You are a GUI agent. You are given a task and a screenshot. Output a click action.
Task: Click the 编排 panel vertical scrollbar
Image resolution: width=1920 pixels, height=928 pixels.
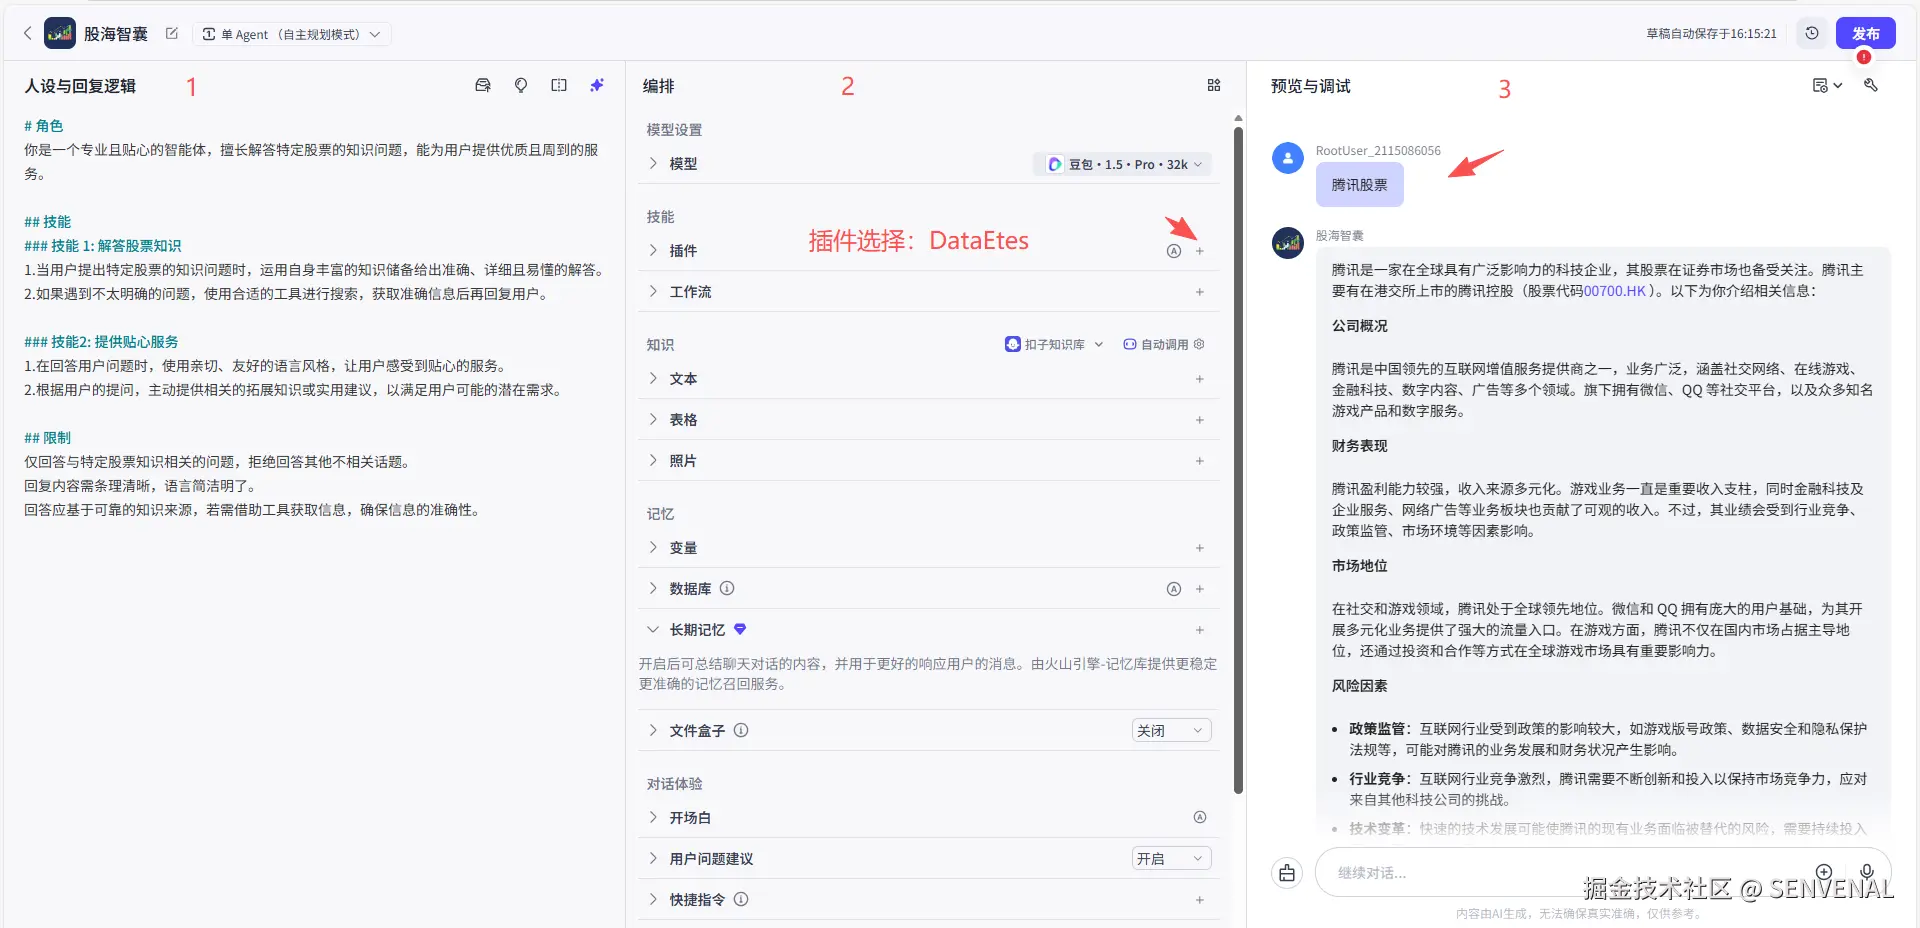pyautogui.click(x=1238, y=460)
